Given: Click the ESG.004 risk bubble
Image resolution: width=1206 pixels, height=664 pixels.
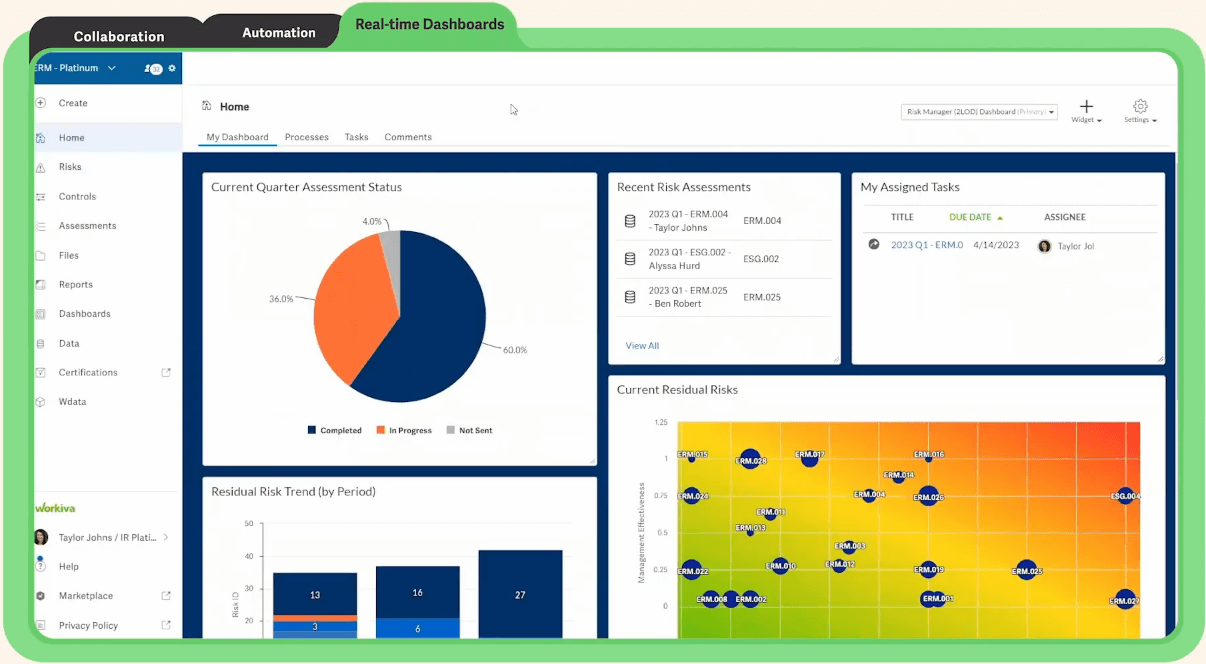Looking at the screenshot, I should tap(1126, 495).
